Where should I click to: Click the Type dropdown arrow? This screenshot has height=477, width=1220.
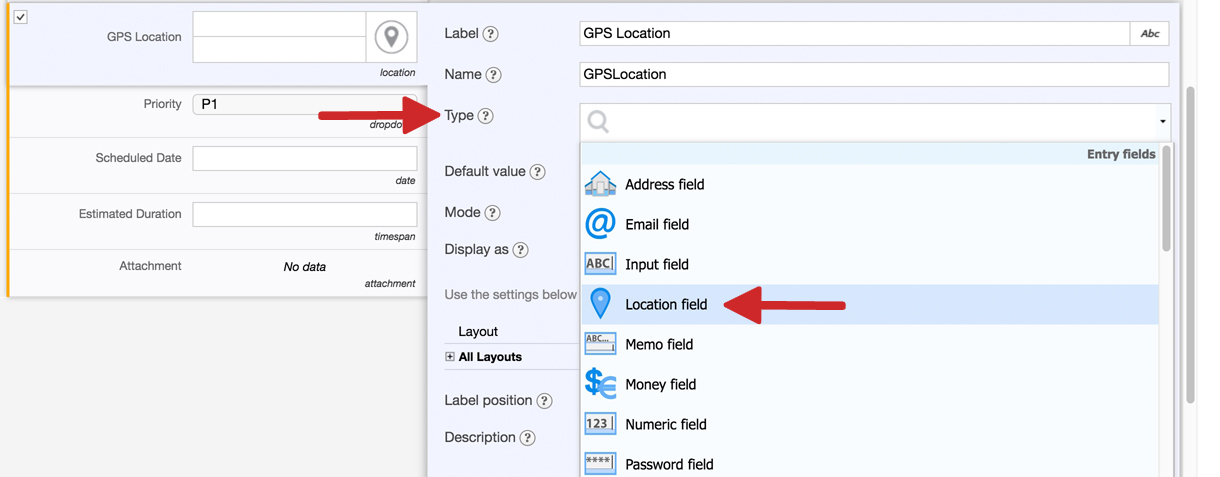point(1162,122)
